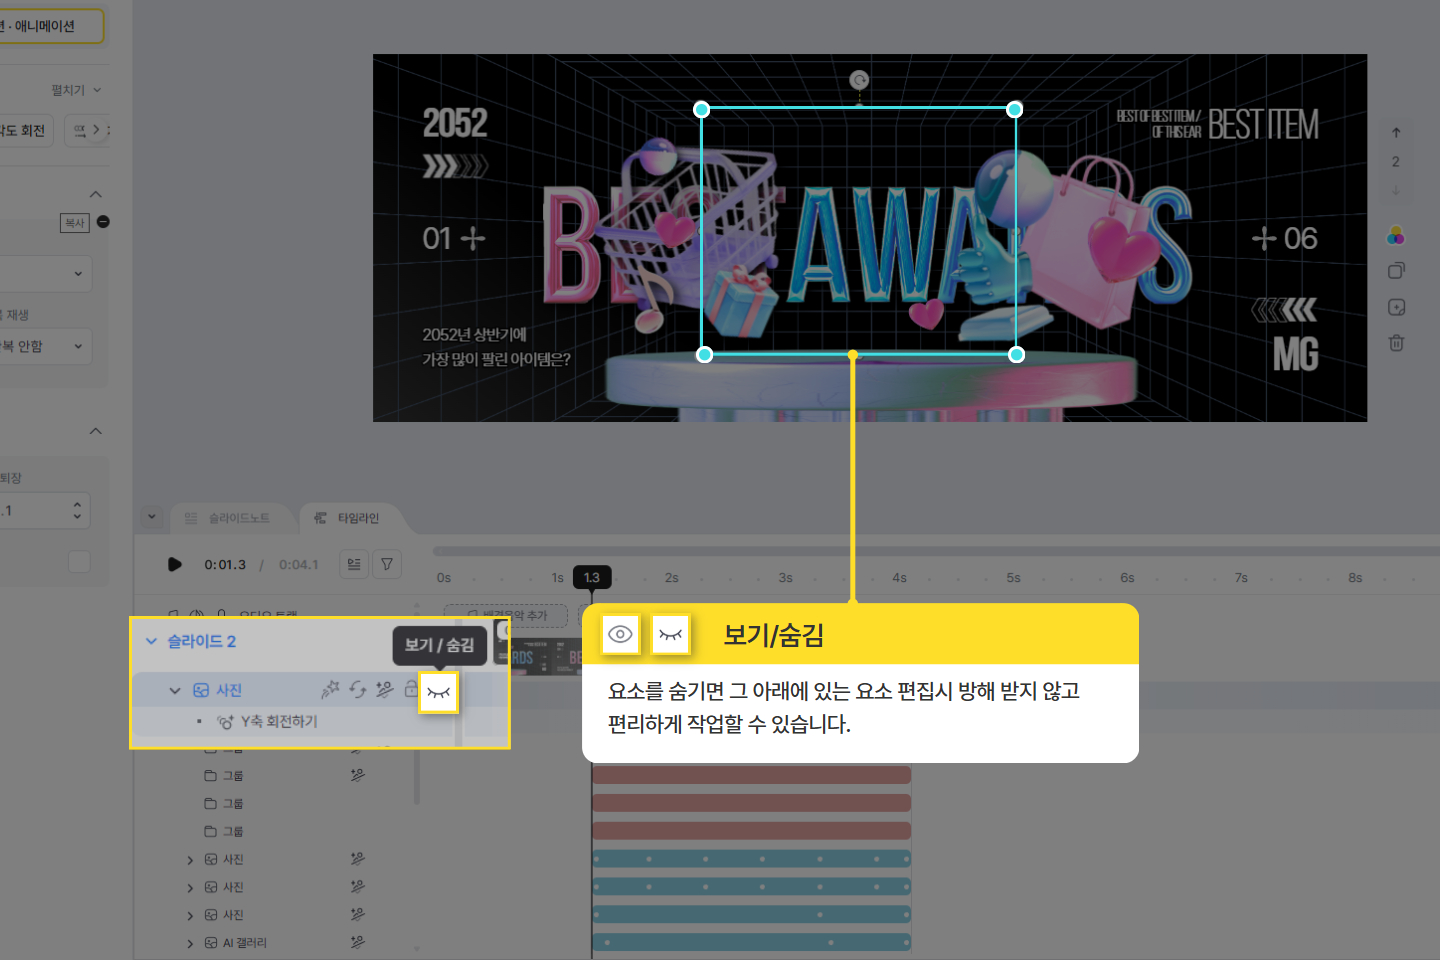The image size is (1440, 960).
Task: Move slide up with arrow icon
Action: point(1396,133)
